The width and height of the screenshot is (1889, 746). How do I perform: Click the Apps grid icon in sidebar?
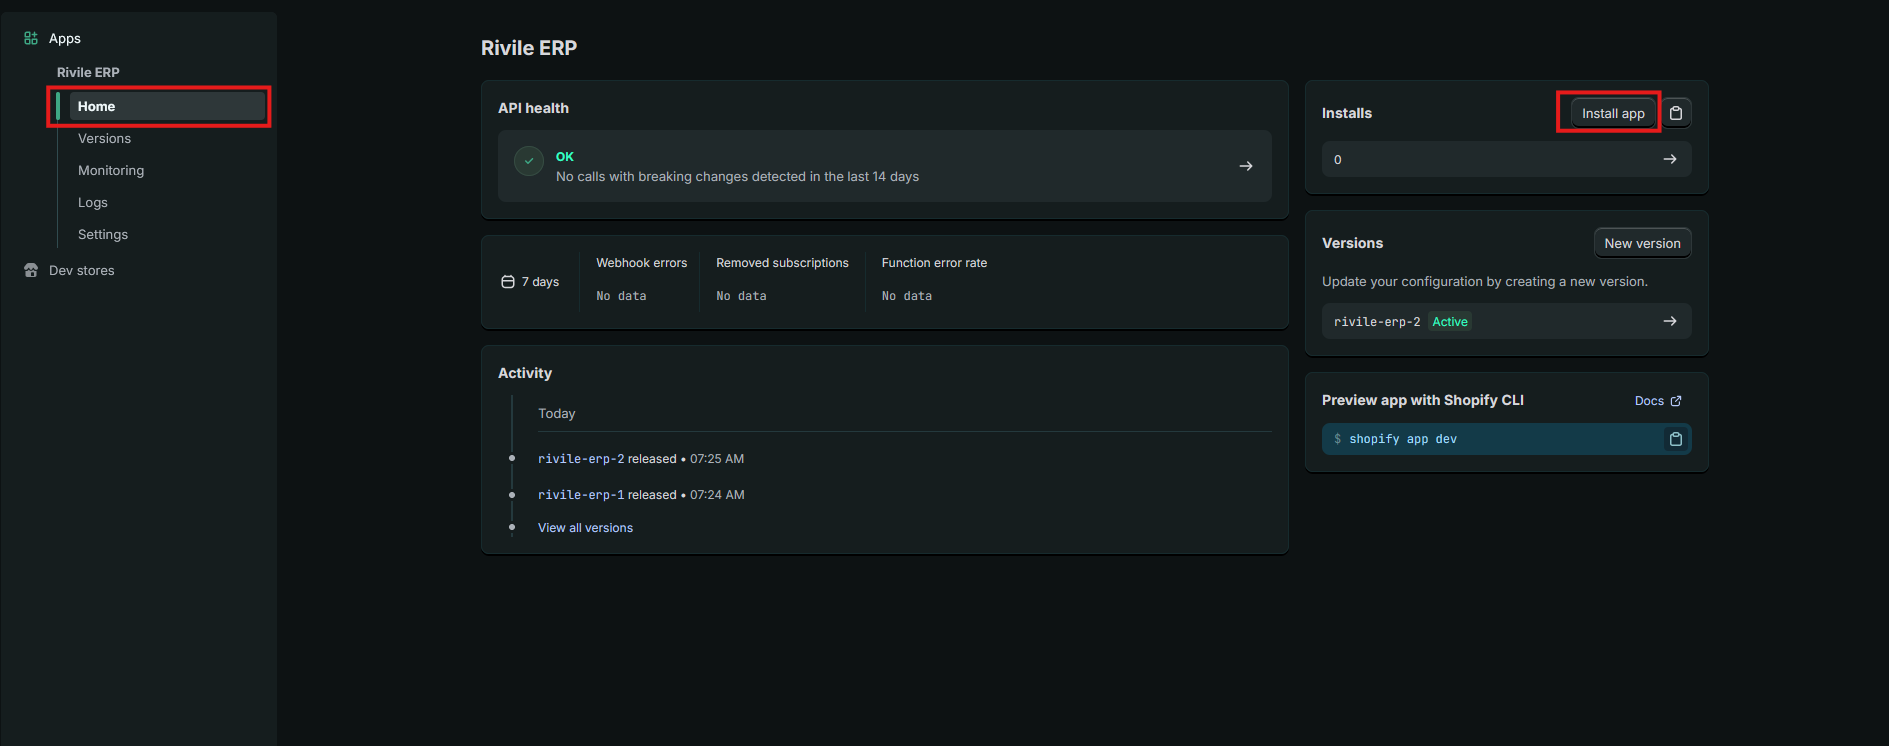pyautogui.click(x=31, y=38)
